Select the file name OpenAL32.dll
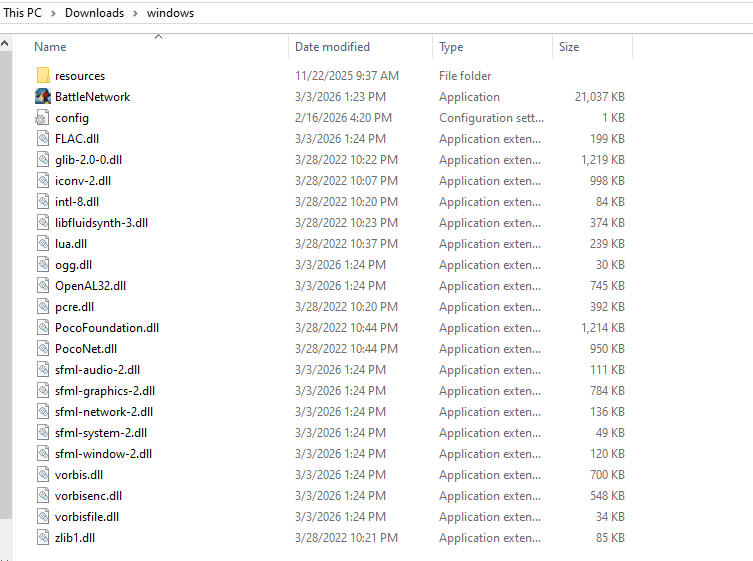The width and height of the screenshot is (753, 561). (90, 286)
